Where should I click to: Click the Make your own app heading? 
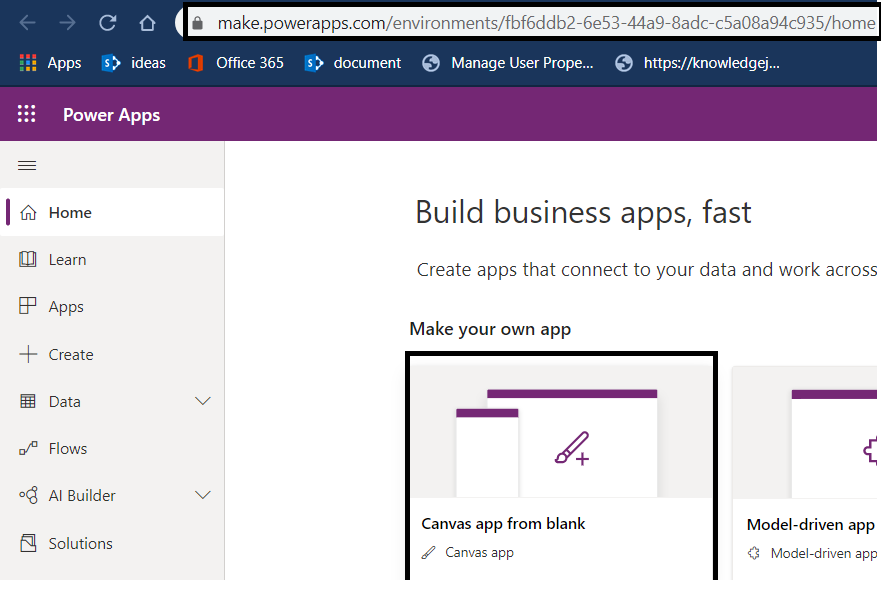490,329
